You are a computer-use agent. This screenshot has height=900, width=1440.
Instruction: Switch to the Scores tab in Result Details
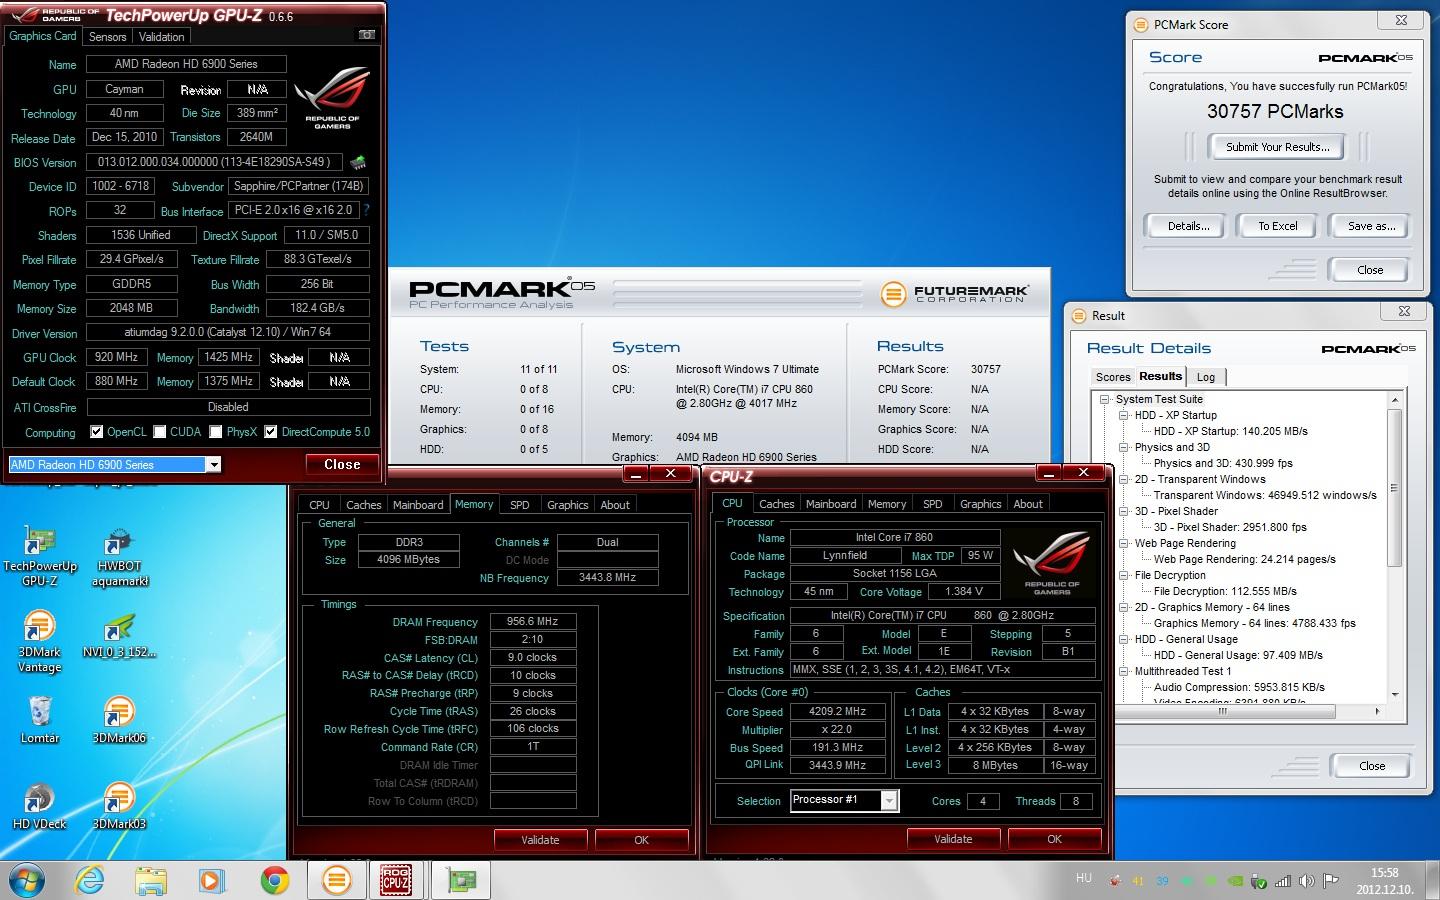click(x=1112, y=377)
